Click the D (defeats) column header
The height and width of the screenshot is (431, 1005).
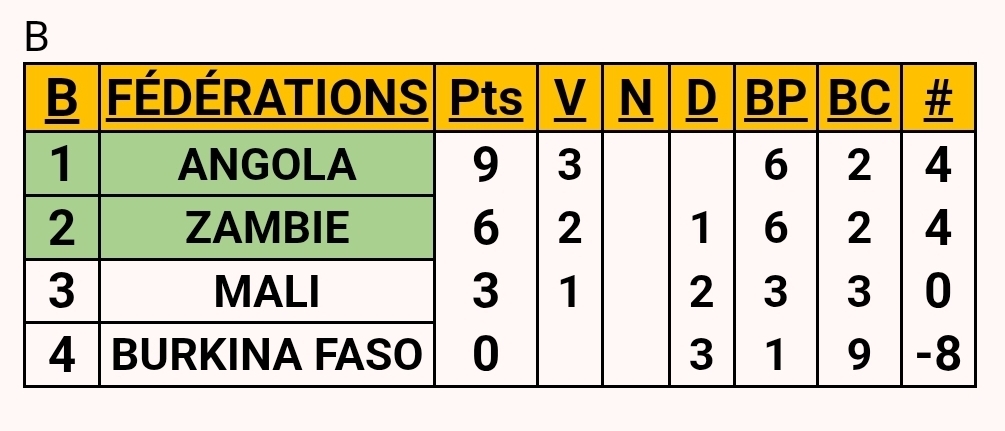tap(703, 97)
